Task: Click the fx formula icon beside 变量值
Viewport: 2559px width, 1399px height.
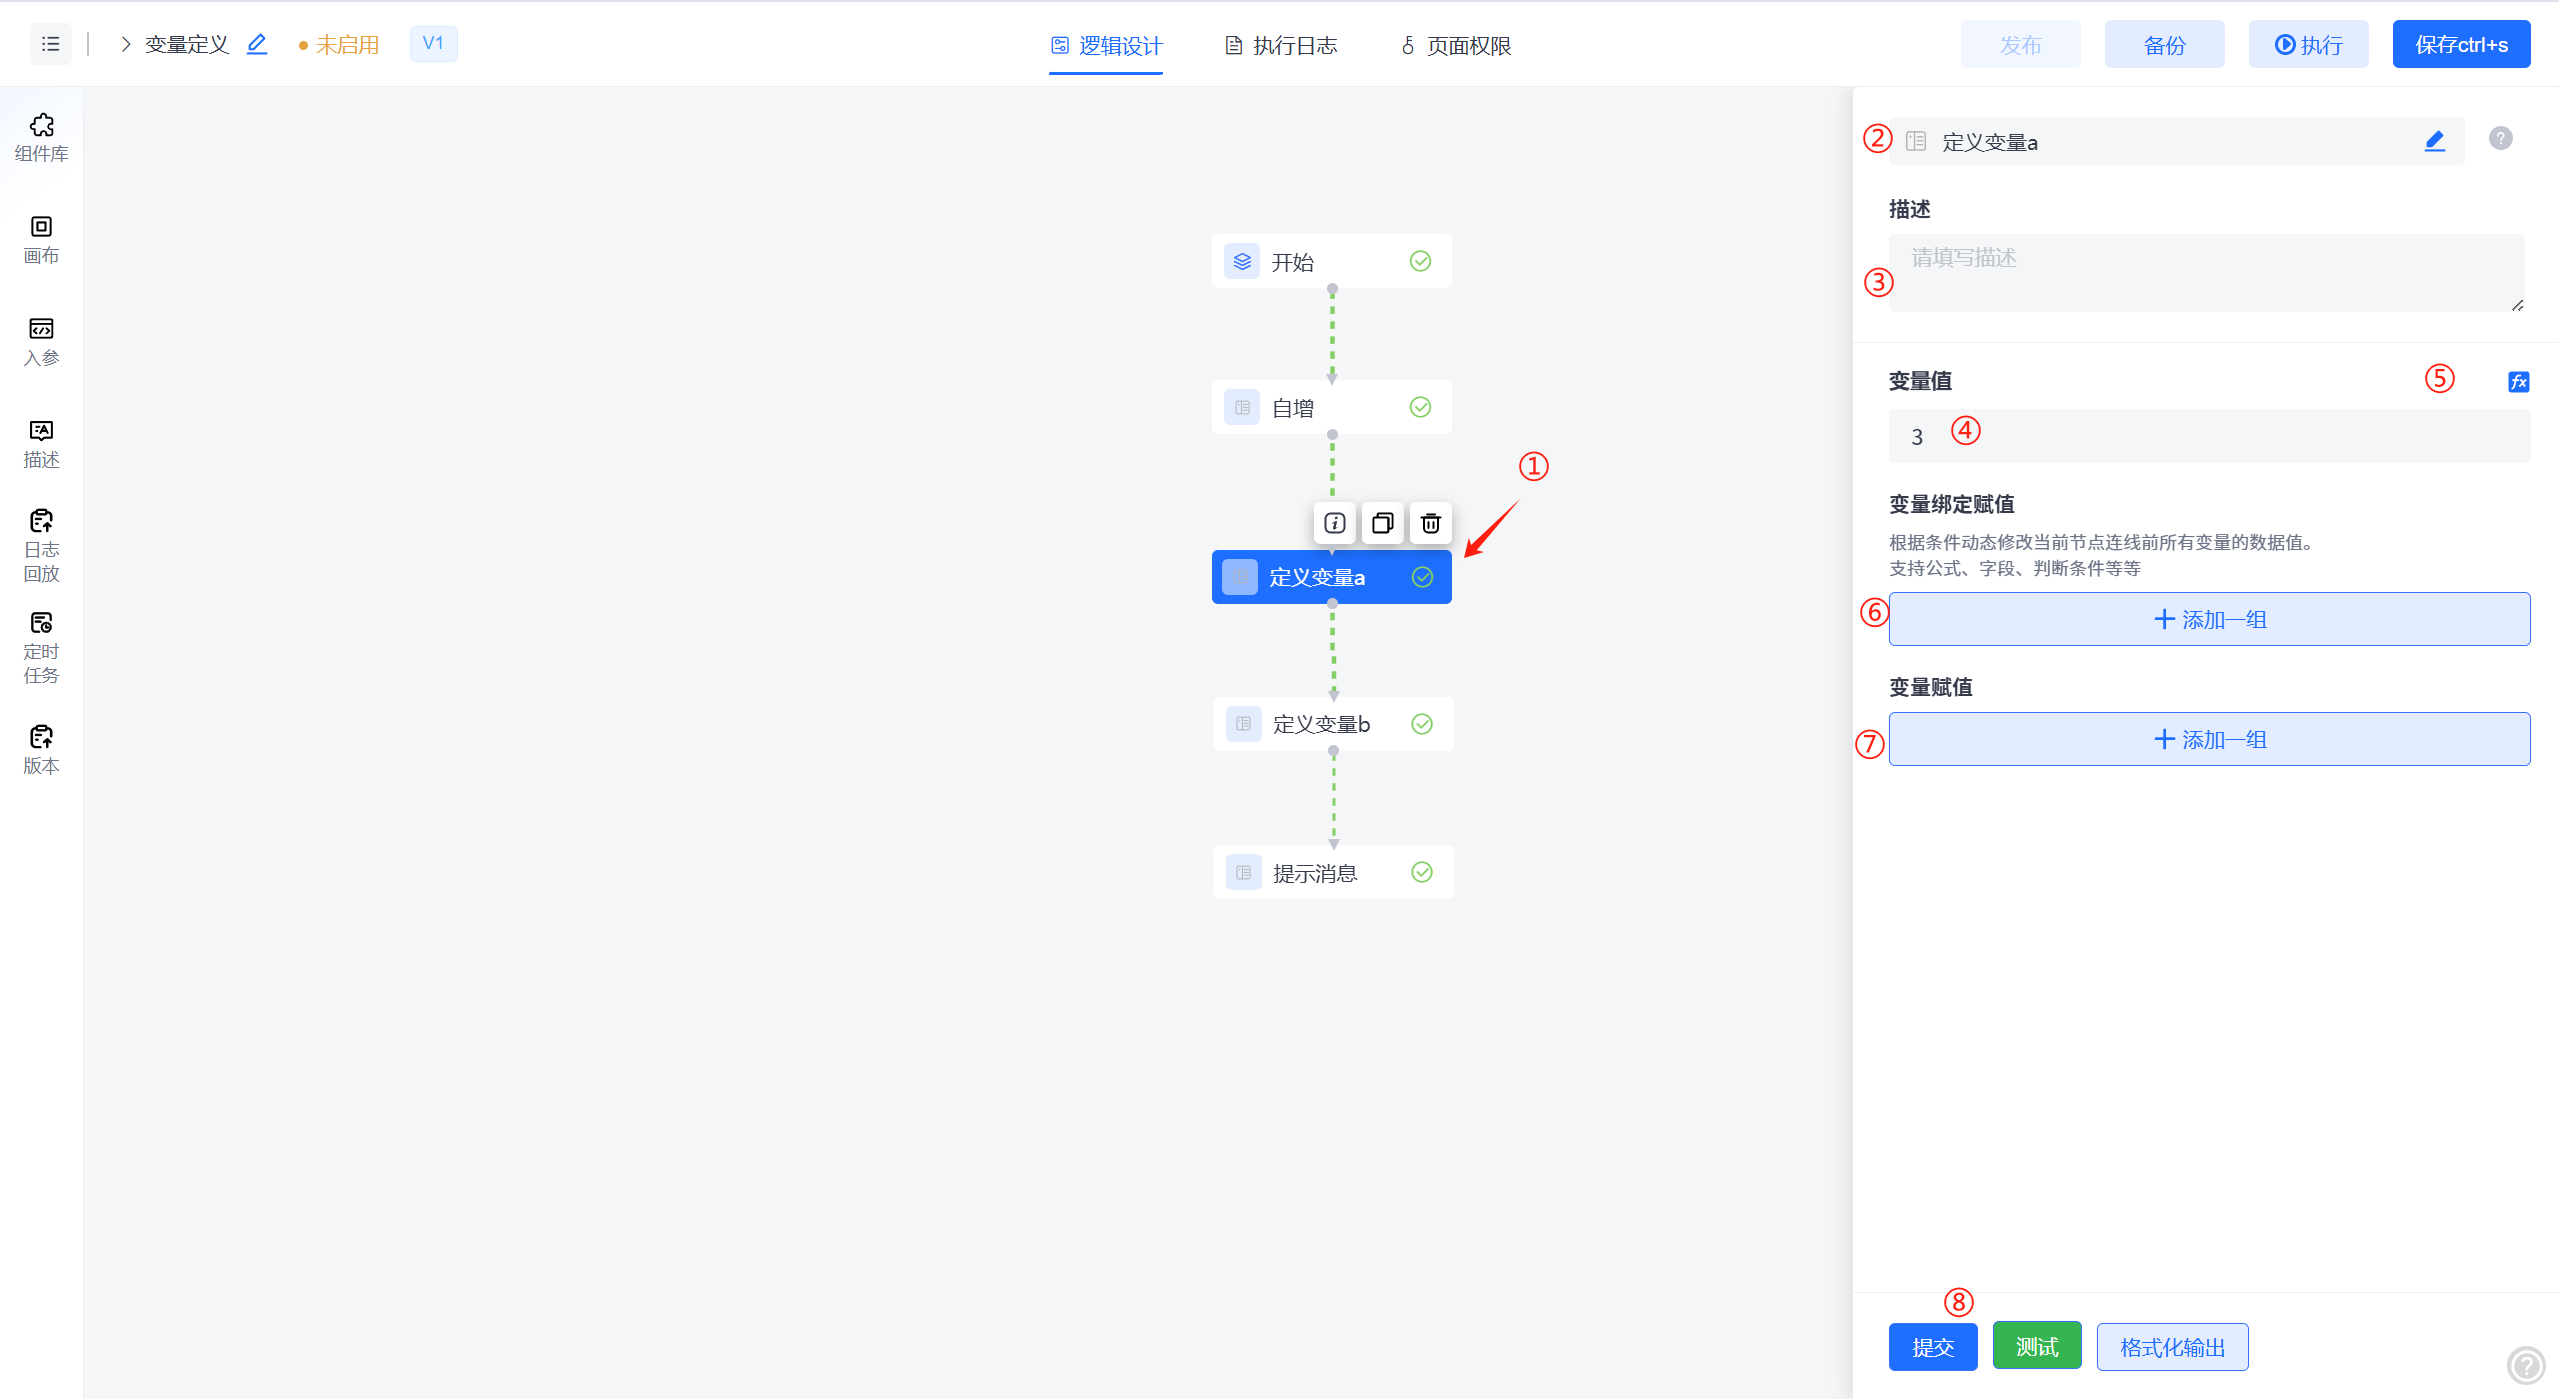Action: (2518, 381)
